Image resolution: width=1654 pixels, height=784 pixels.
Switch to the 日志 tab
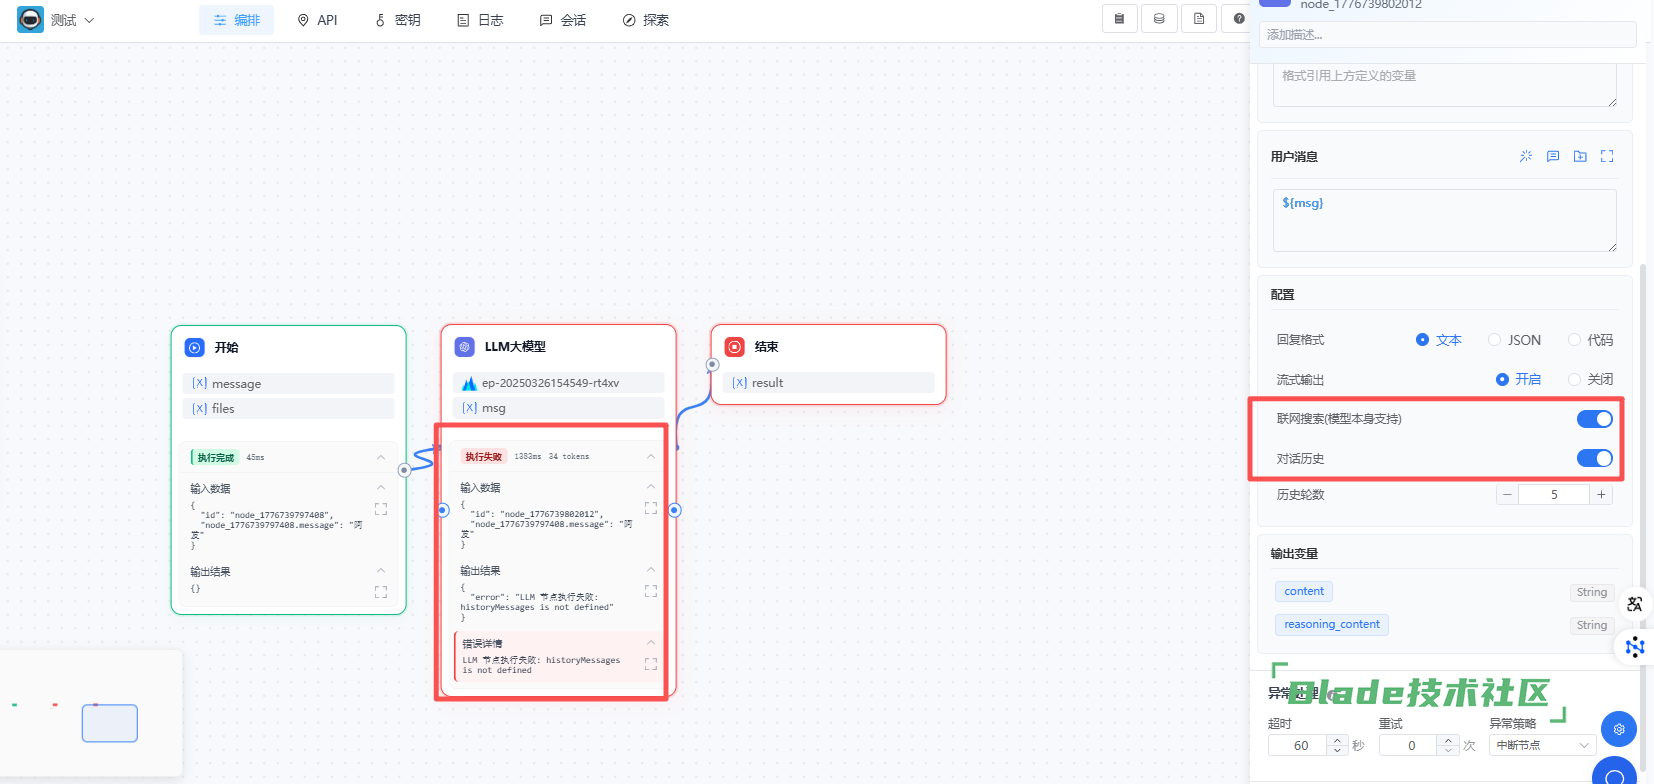[480, 20]
